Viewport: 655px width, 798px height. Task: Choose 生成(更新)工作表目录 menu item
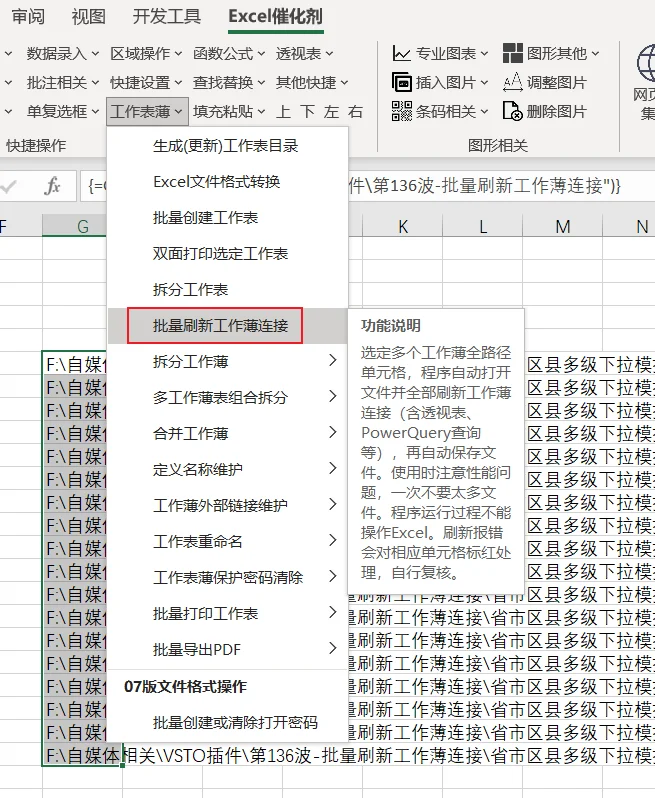click(x=228, y=146)
